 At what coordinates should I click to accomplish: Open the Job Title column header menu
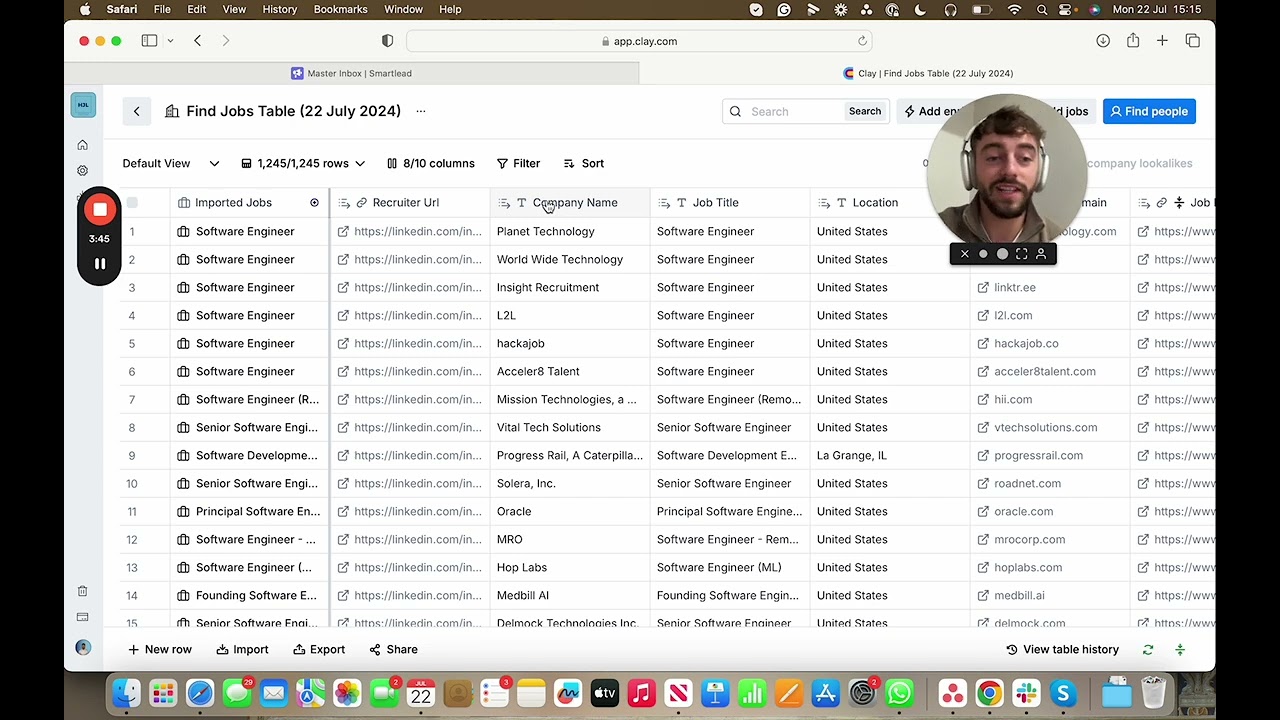coord(730,203)
